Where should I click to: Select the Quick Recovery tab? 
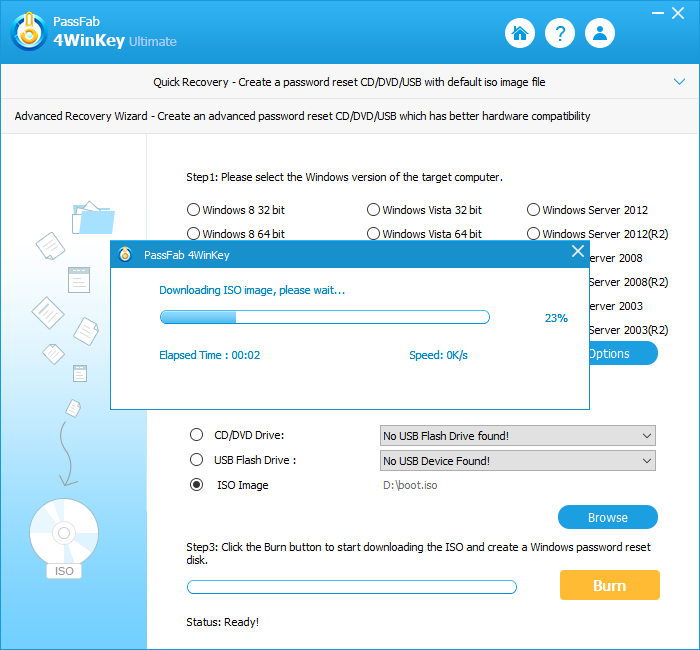coord(349,82)
